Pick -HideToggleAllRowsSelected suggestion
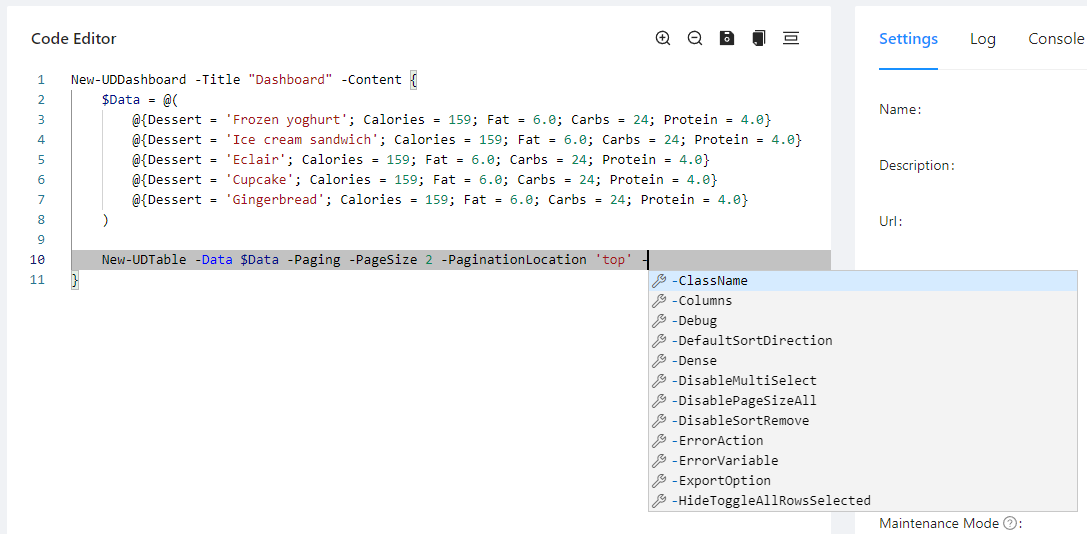The width and height of the screenshot is (1087, 534). pos(771,501)
